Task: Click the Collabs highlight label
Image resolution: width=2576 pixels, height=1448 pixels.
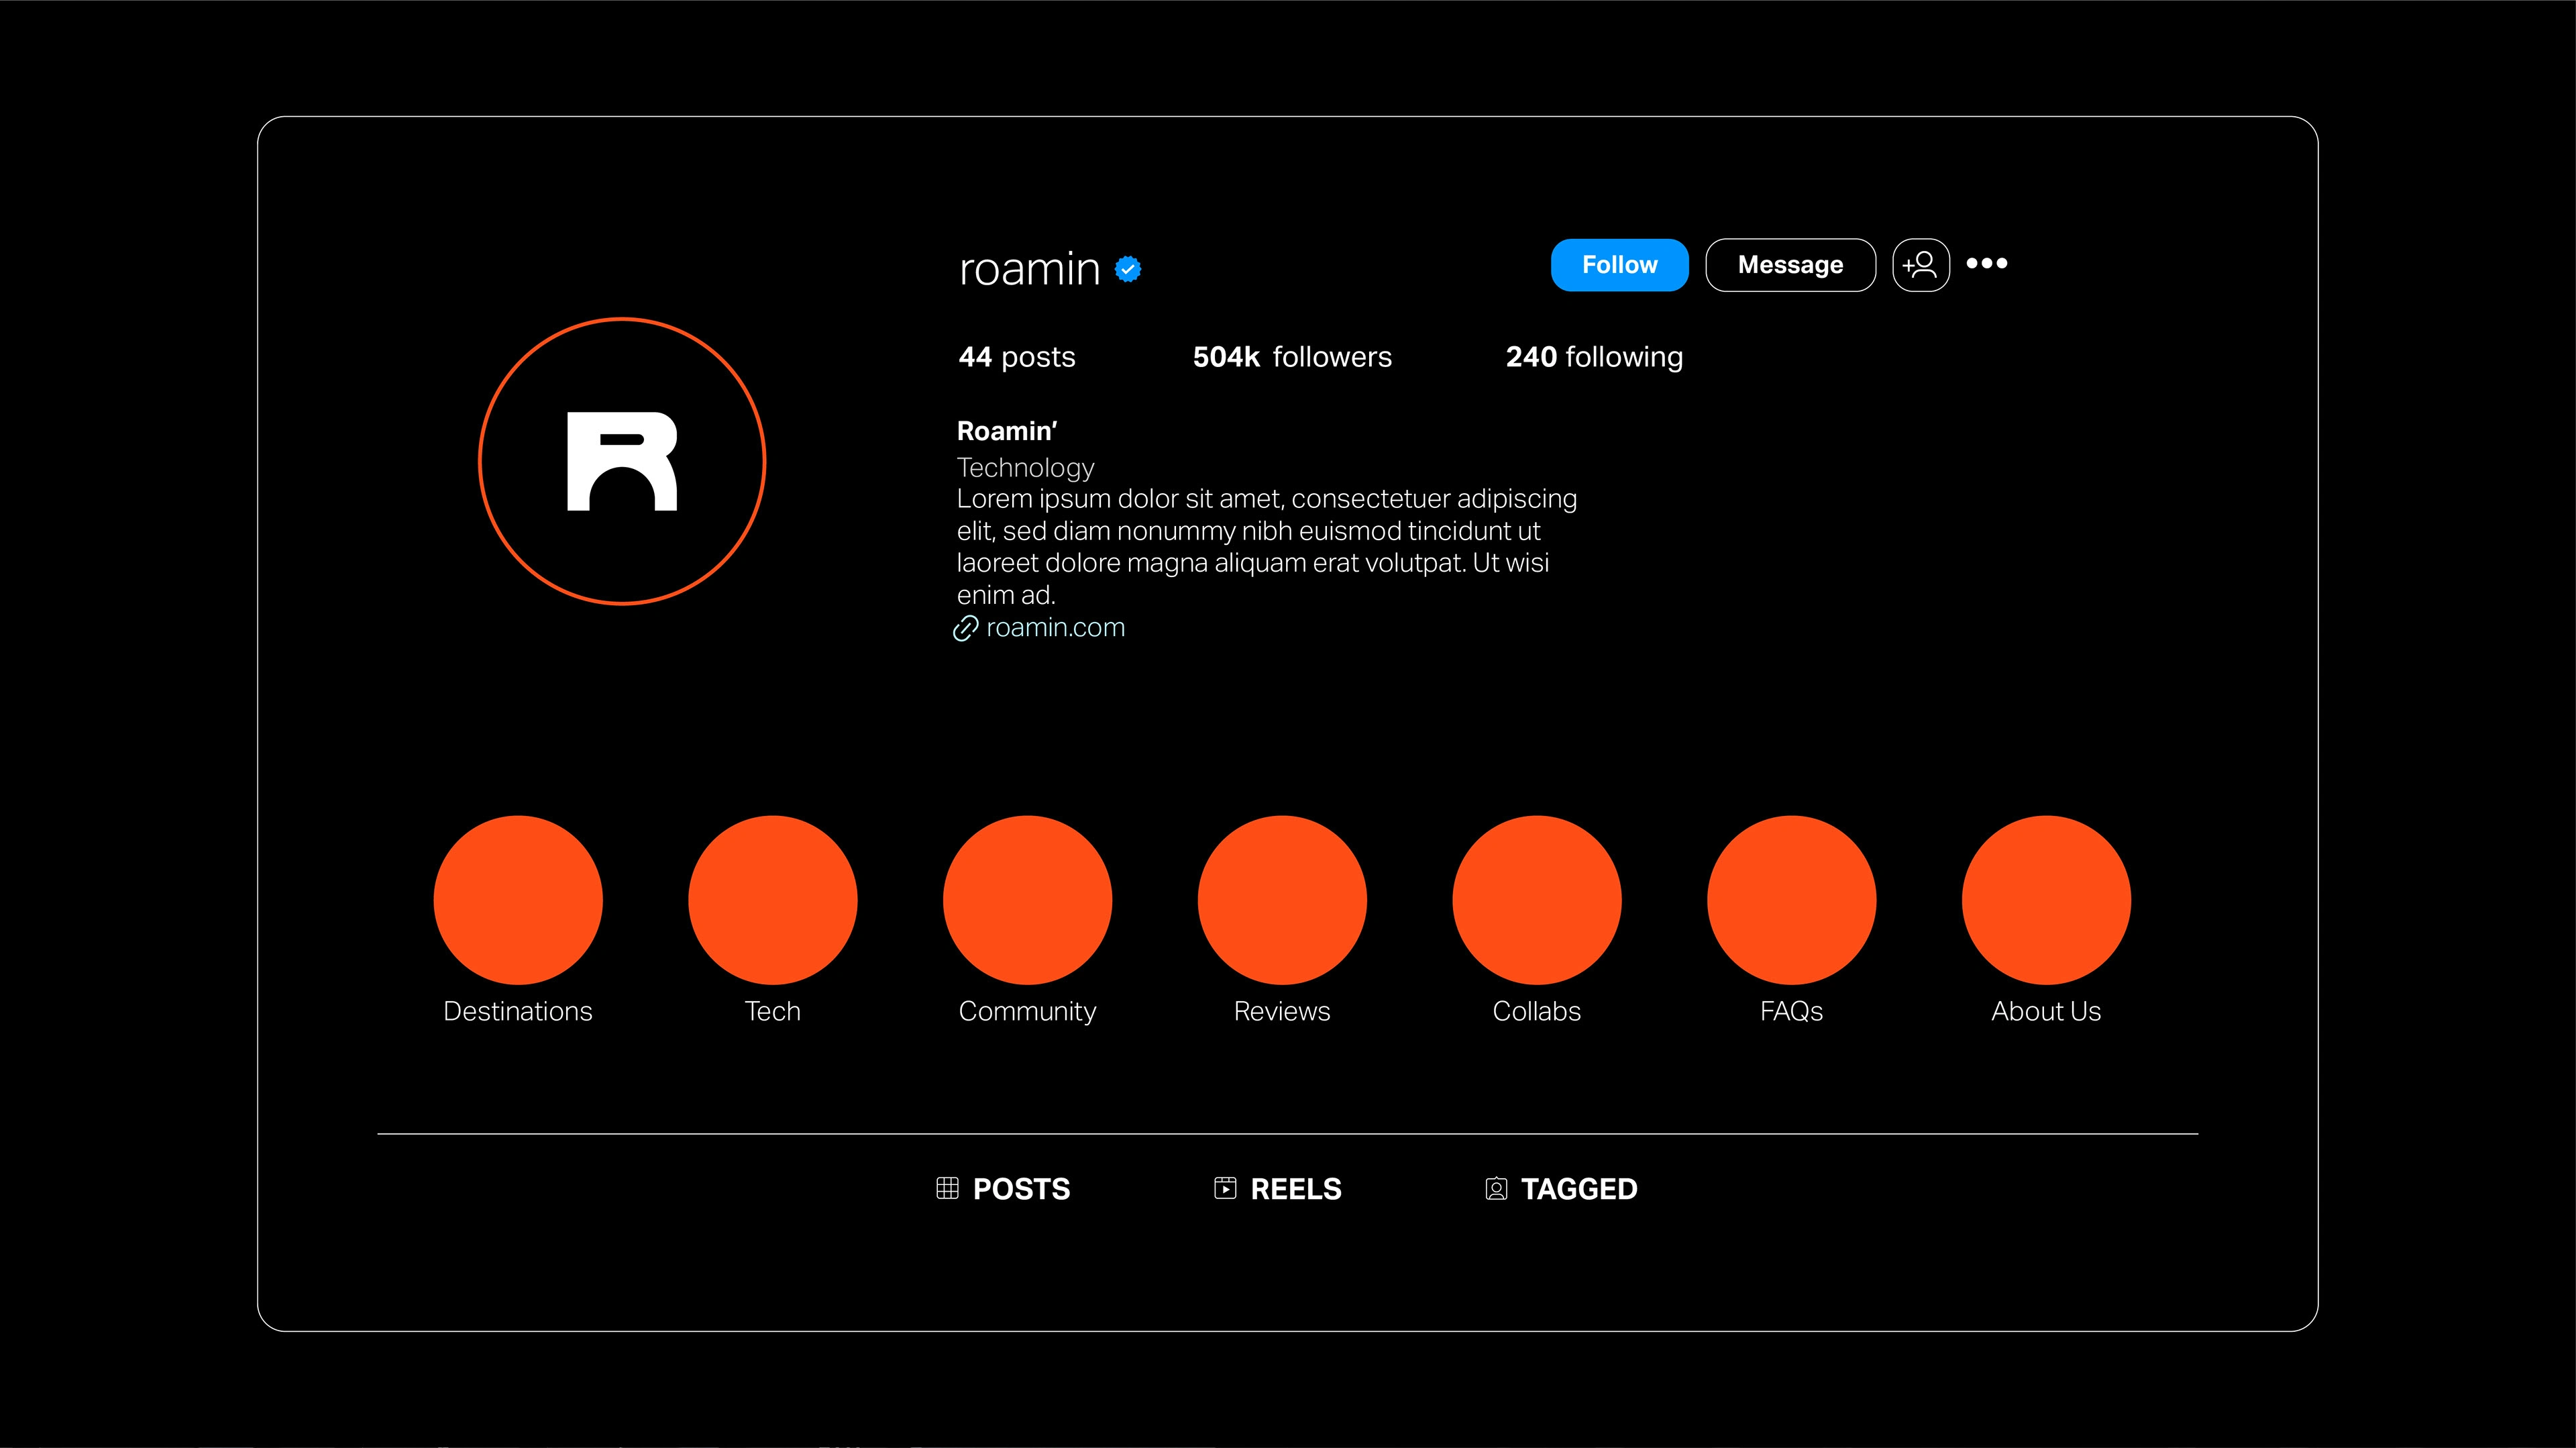Action: pos(1537,1011)
